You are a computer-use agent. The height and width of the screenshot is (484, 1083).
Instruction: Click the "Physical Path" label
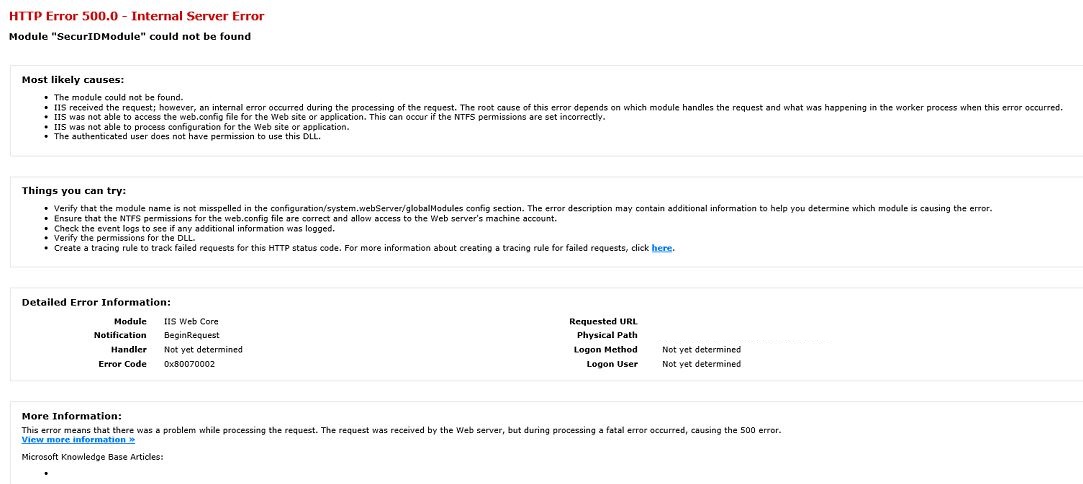607,335
